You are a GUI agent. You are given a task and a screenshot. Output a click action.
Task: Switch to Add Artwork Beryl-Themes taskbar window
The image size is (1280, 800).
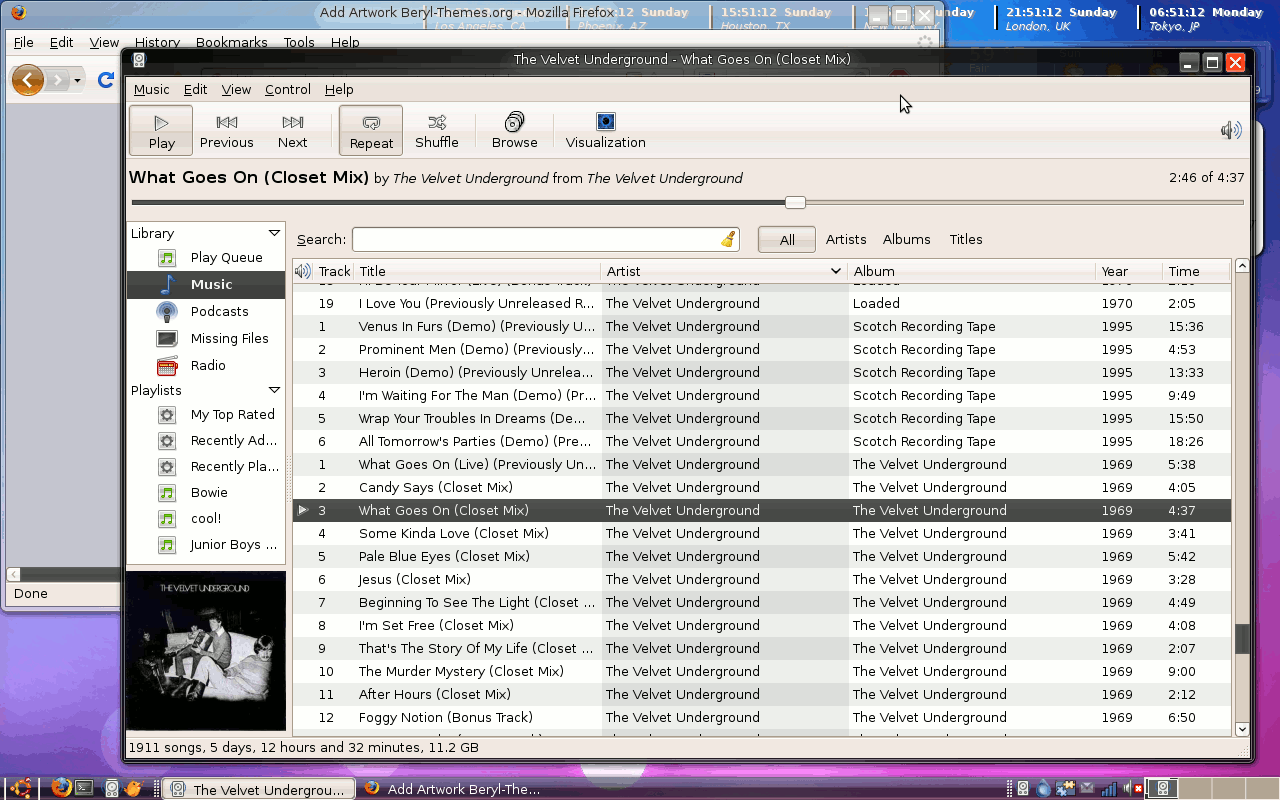pos(452,789)
